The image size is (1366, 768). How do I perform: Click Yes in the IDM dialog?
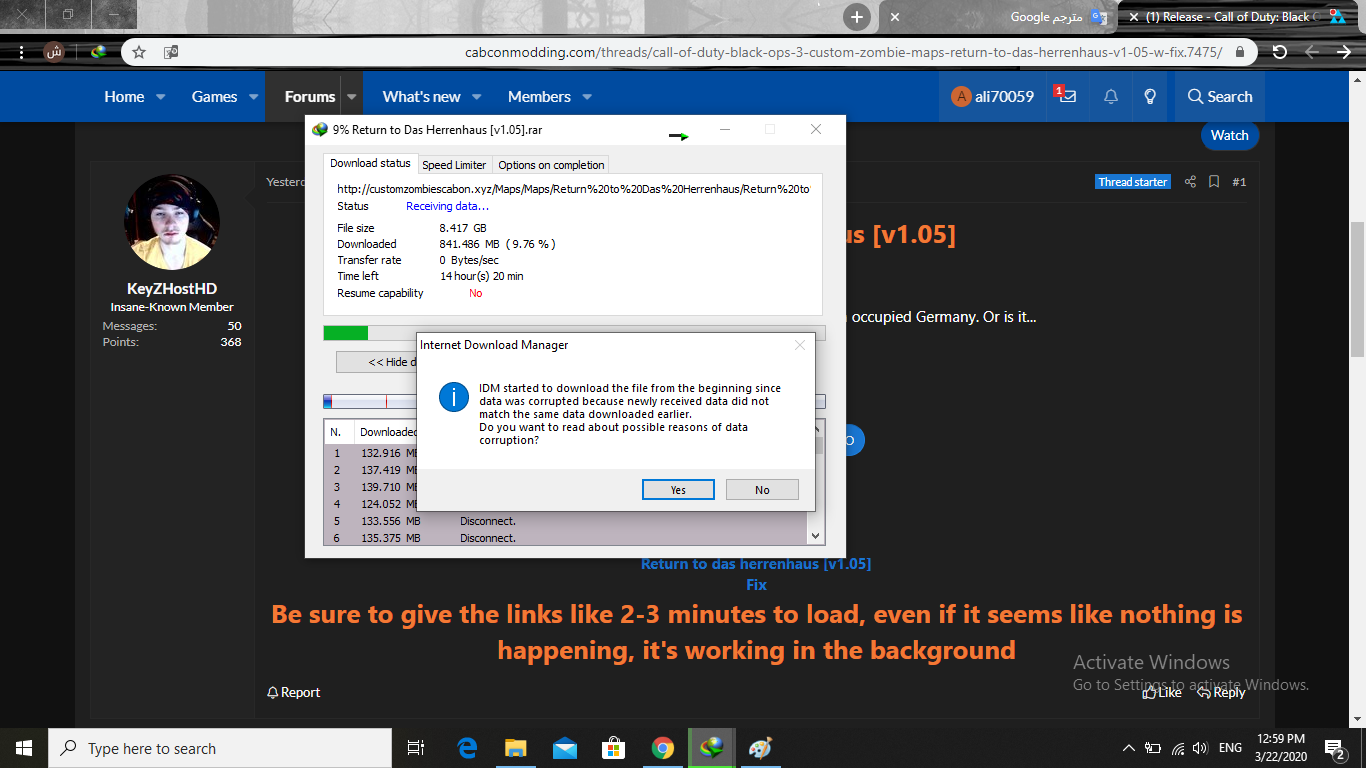[x=678, y=490]
